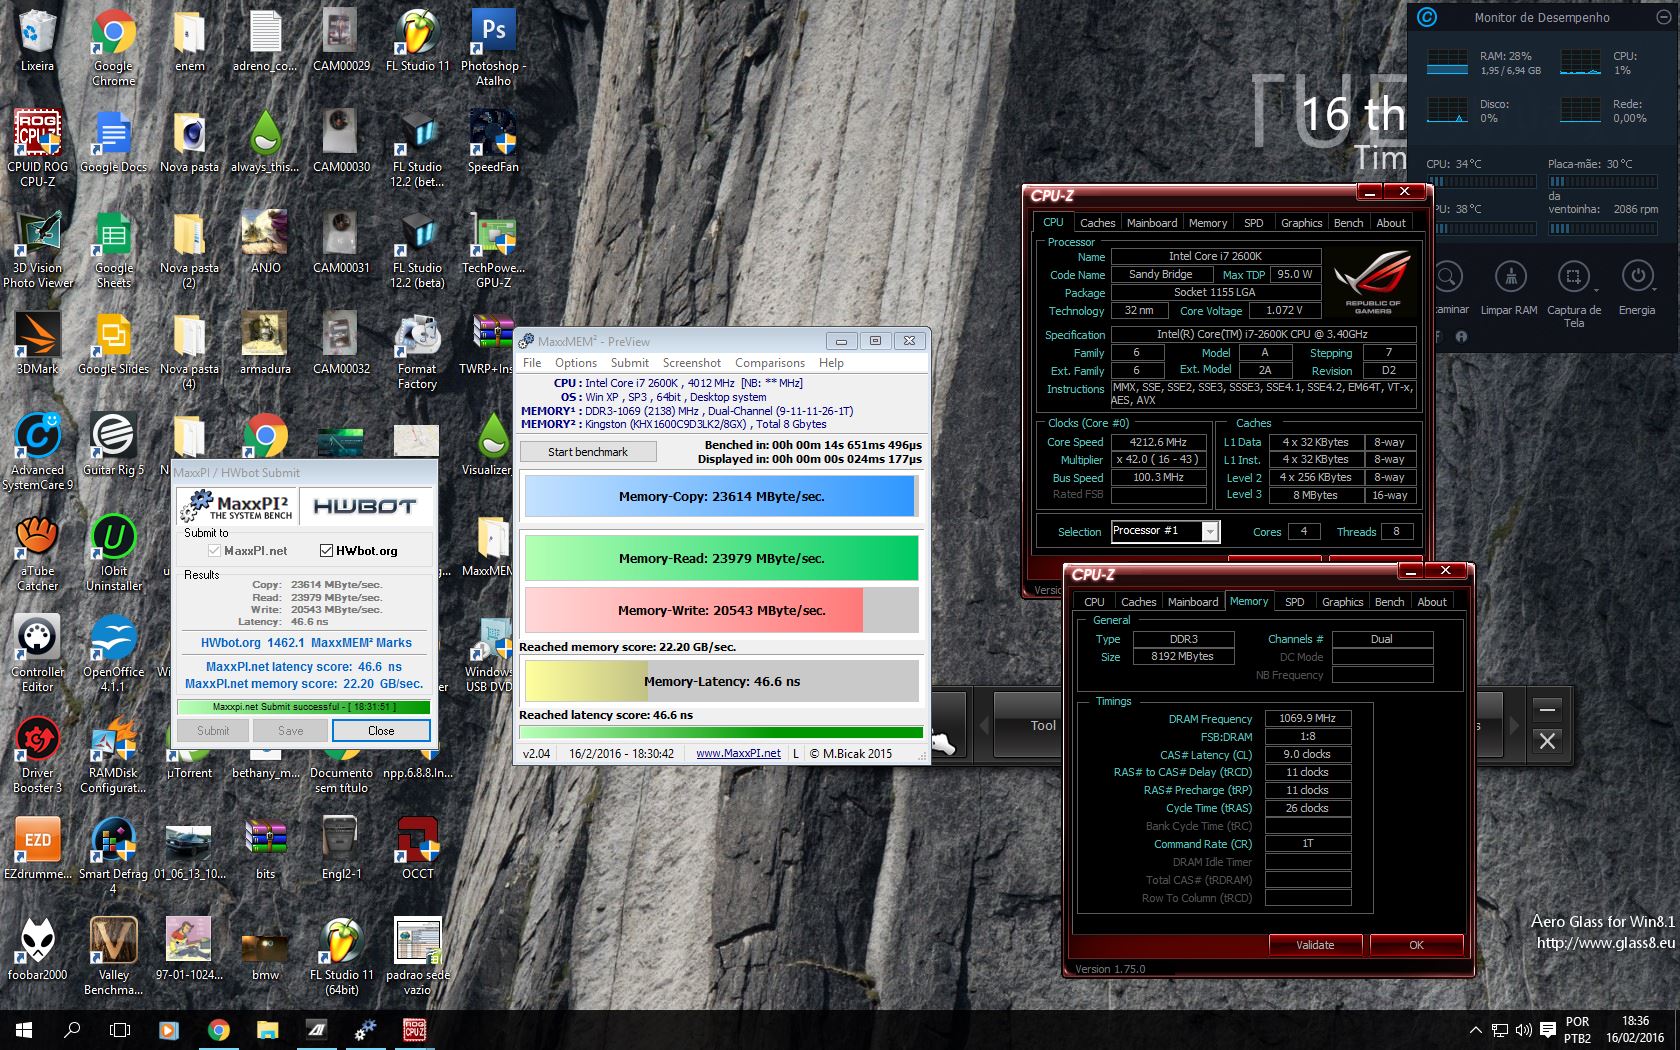Screen dimensions: 1680x1050
Task: Launch Driver Booster 3 icon
Action: pos(37,754)
